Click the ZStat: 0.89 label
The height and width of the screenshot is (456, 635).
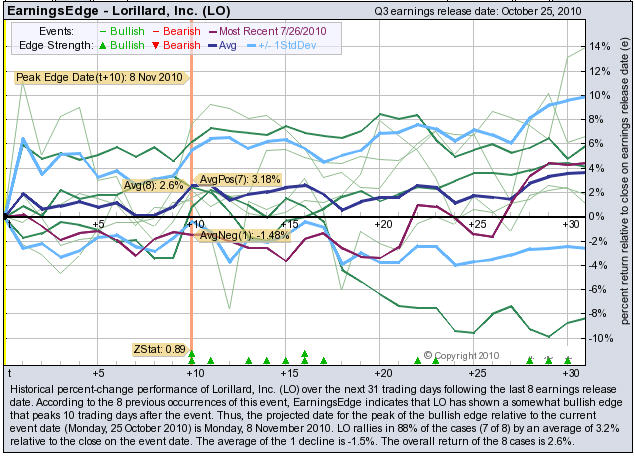click(159, 349)
